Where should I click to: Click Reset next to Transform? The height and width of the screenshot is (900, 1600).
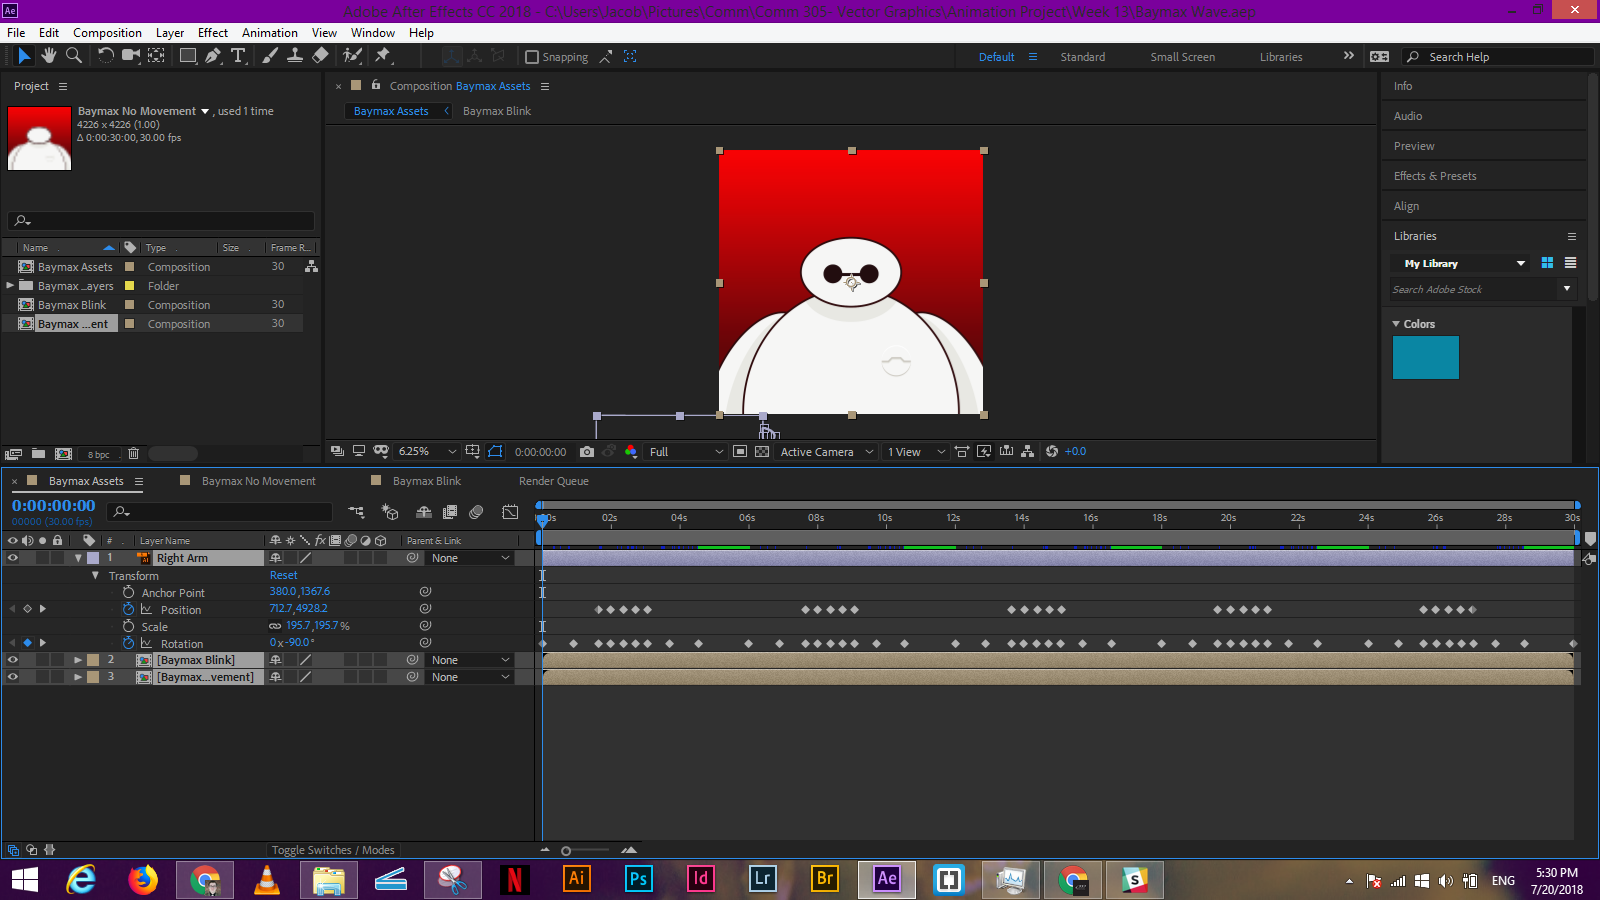[x=283, y=575]
